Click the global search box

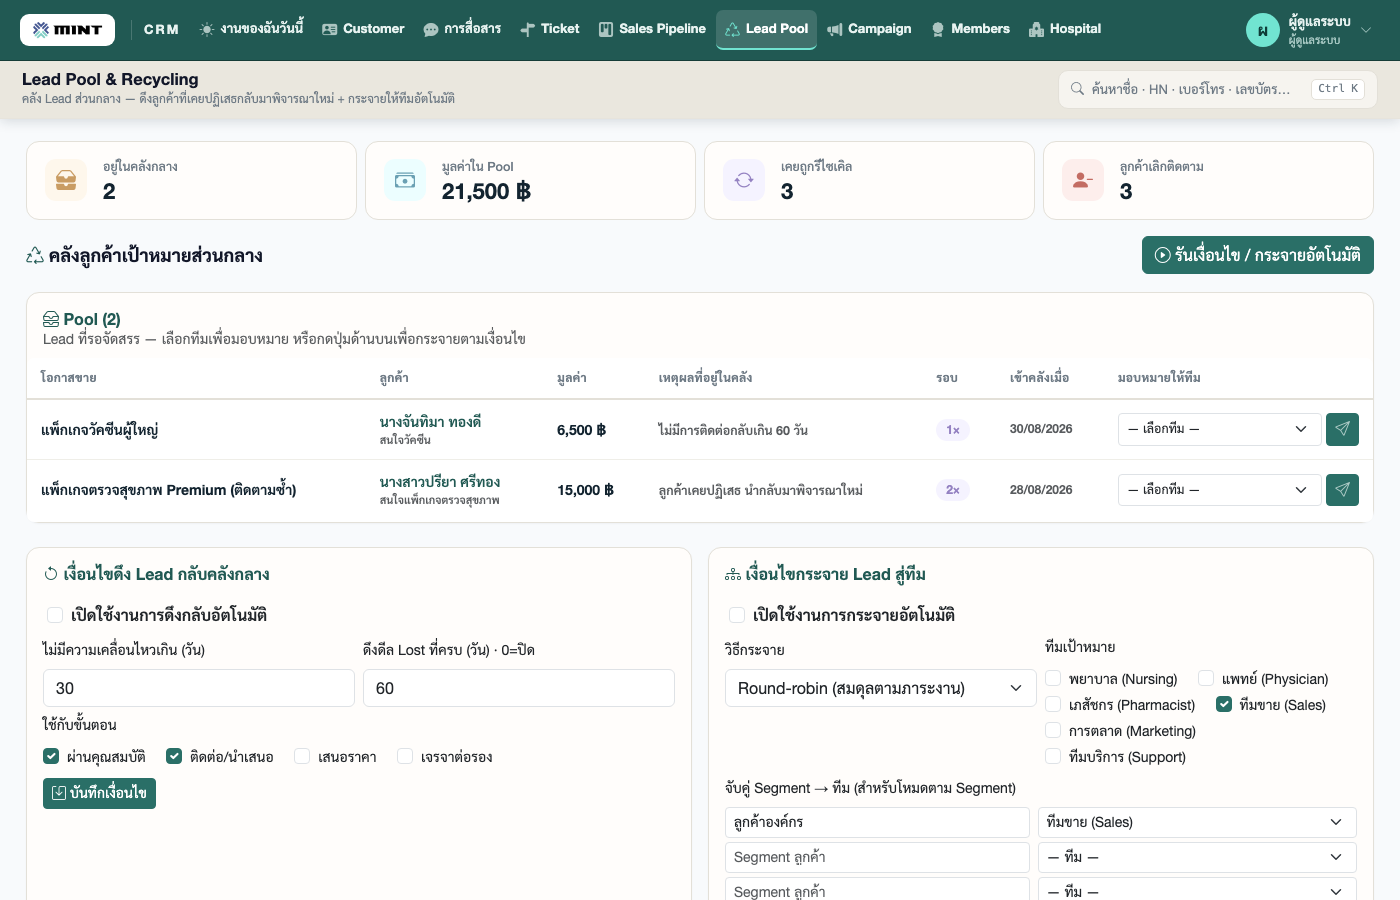(x=1218, y=89)
